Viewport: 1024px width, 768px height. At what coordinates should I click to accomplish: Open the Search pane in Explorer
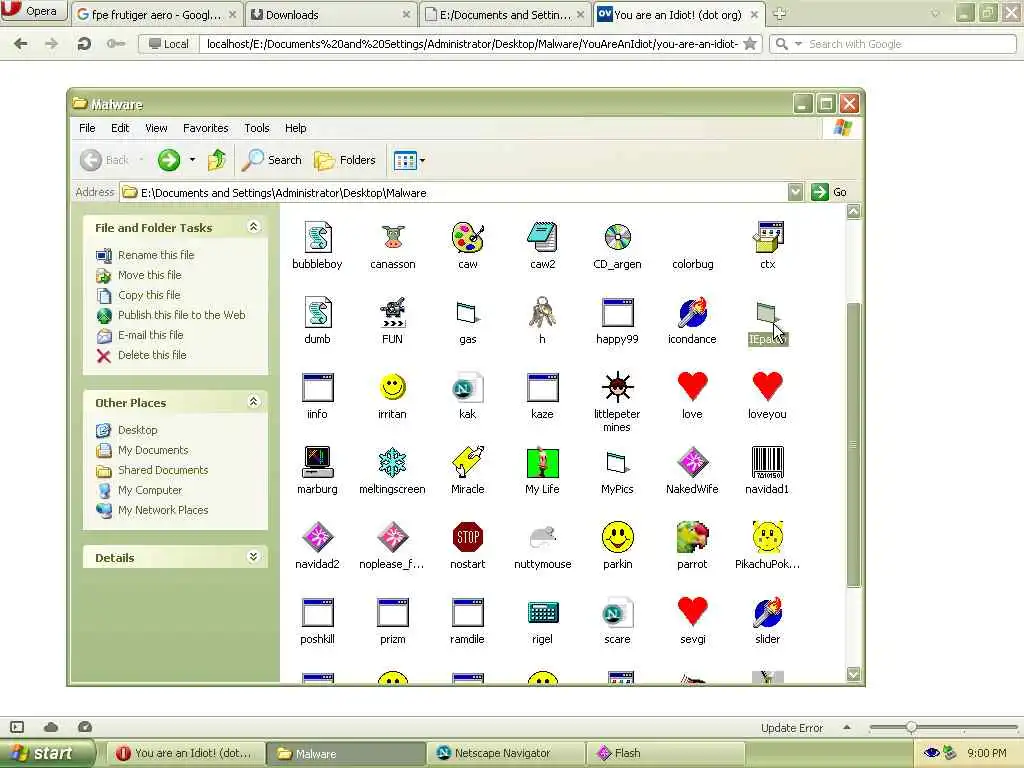point(272,160)
